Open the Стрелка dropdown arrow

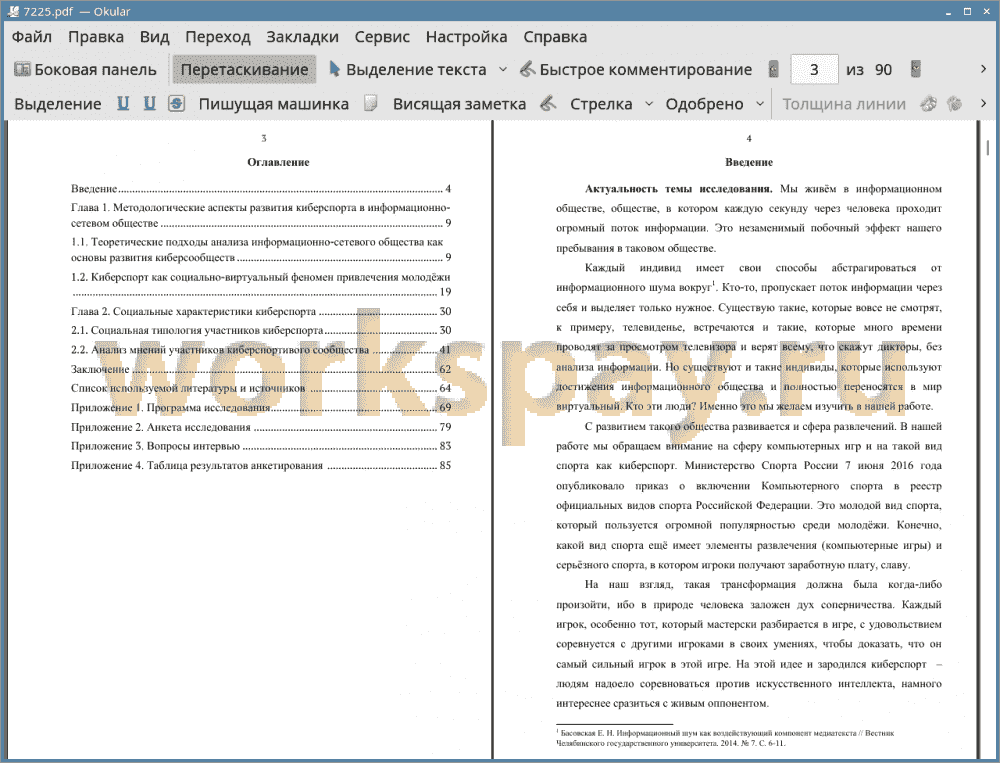click(649, 103)
